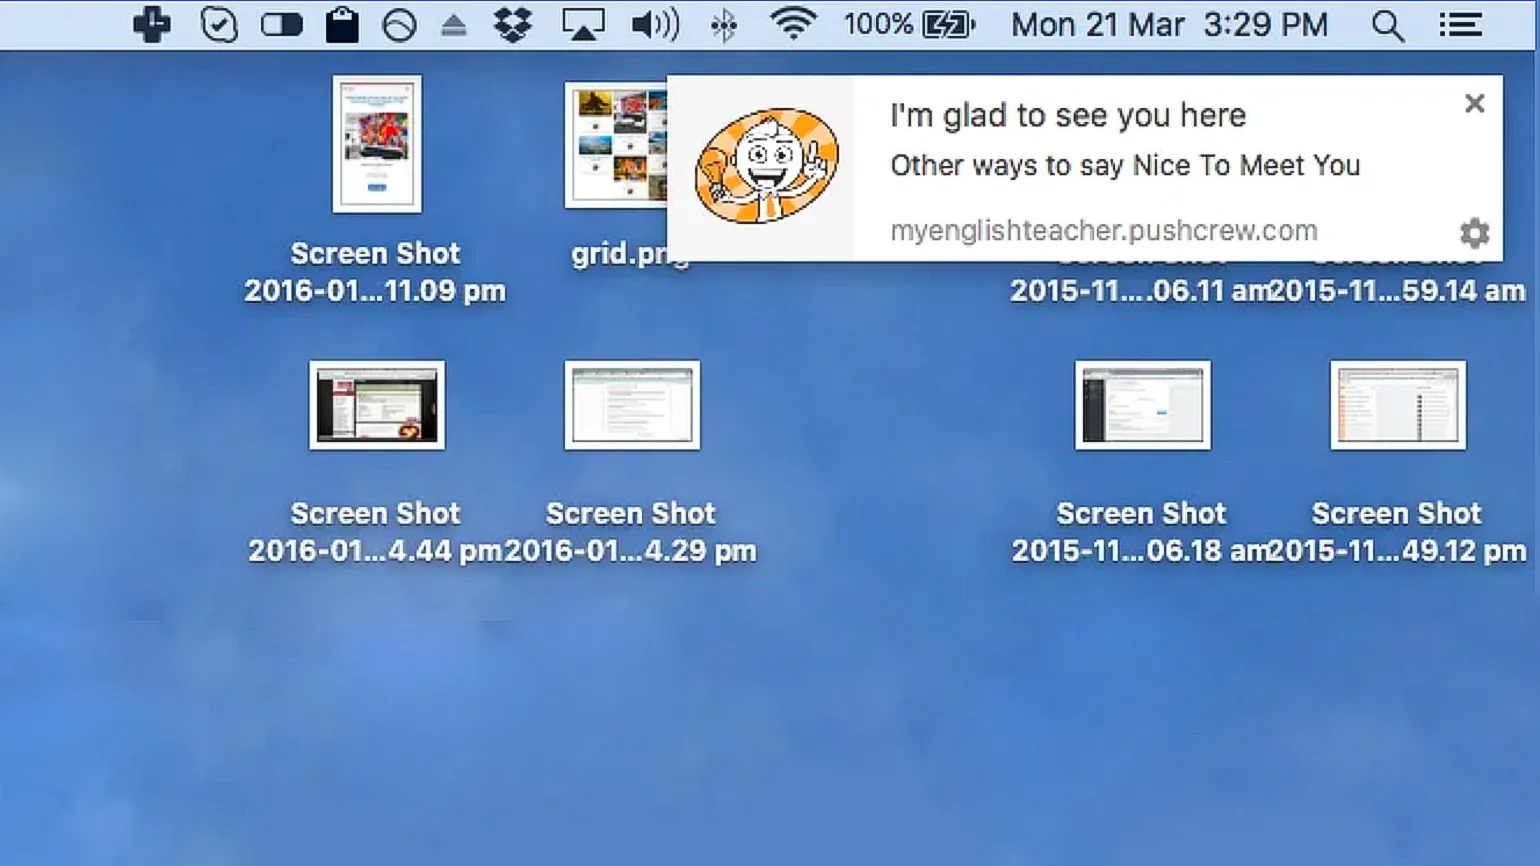The image size is (1540, 866).
Task: Click the eject icon in menu bar
Action: coord(453,26)
